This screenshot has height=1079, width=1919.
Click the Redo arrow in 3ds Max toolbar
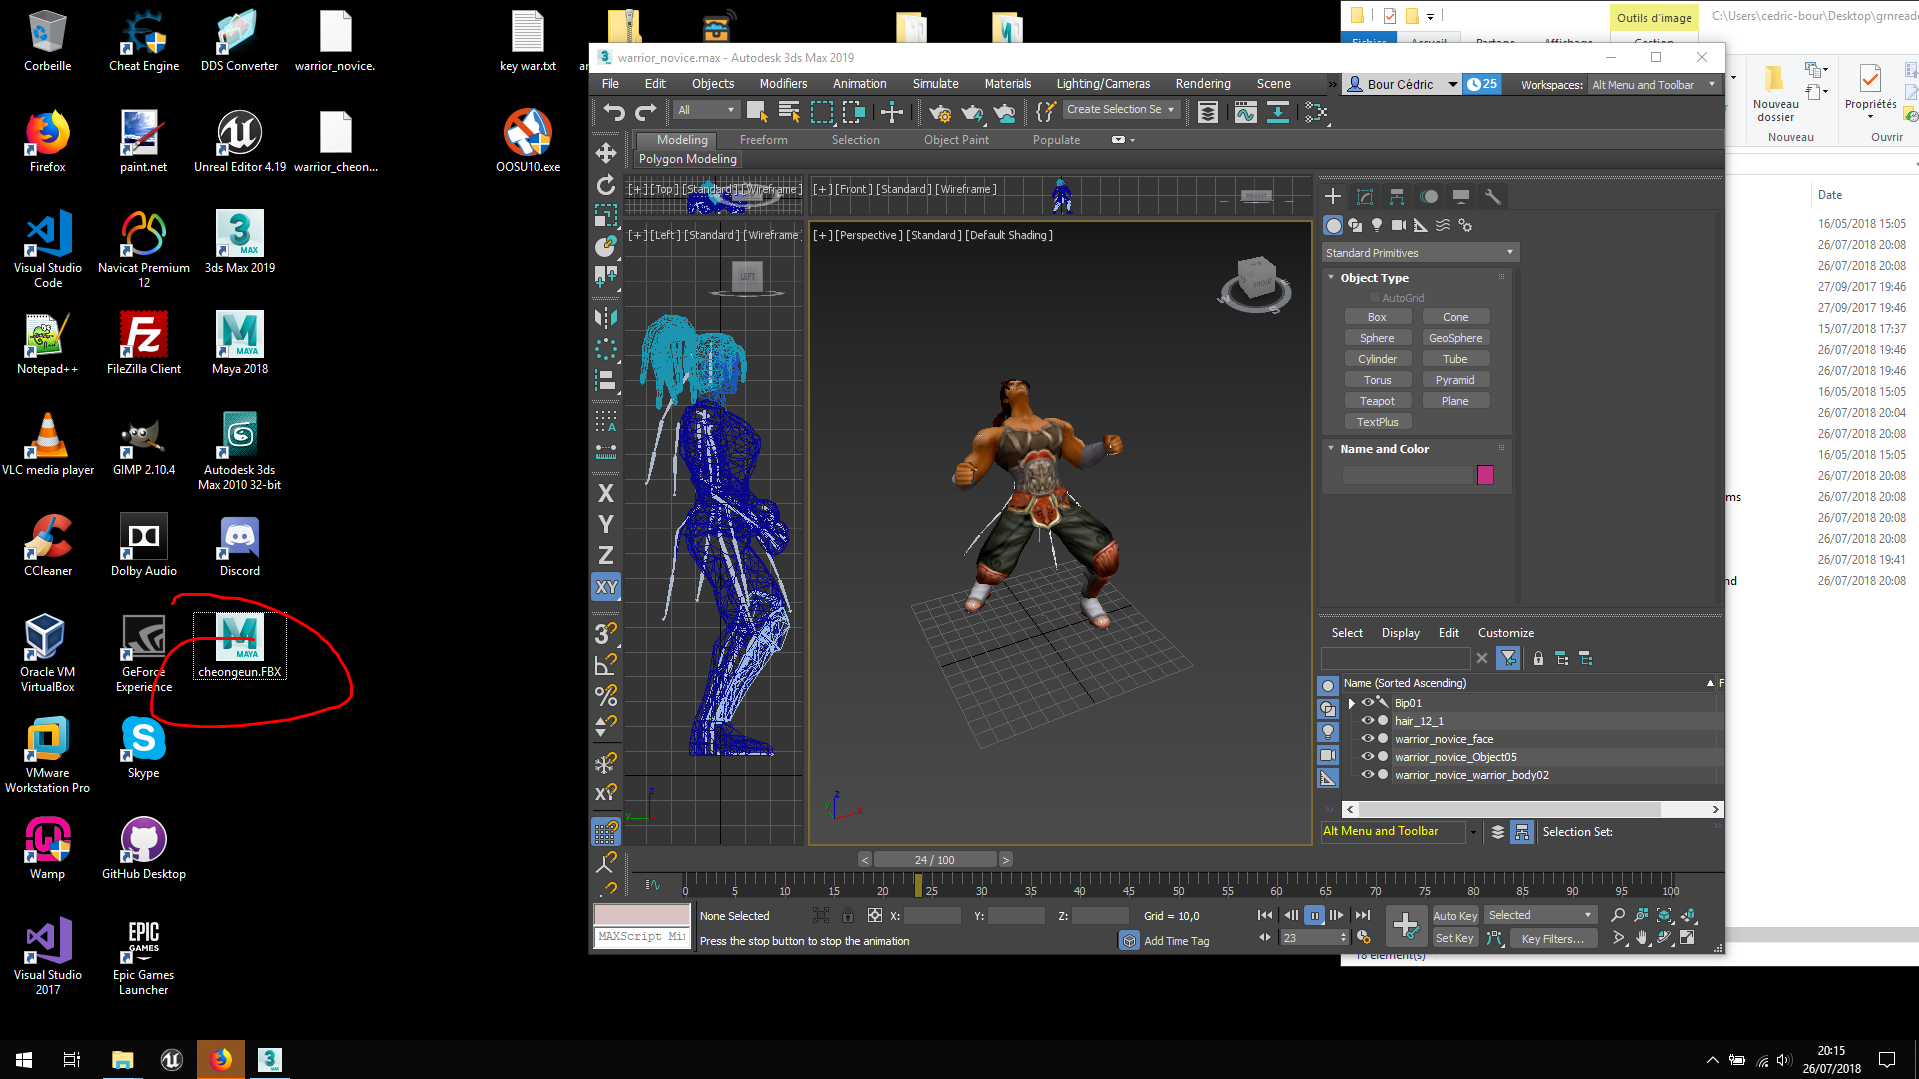coord(646,112)
